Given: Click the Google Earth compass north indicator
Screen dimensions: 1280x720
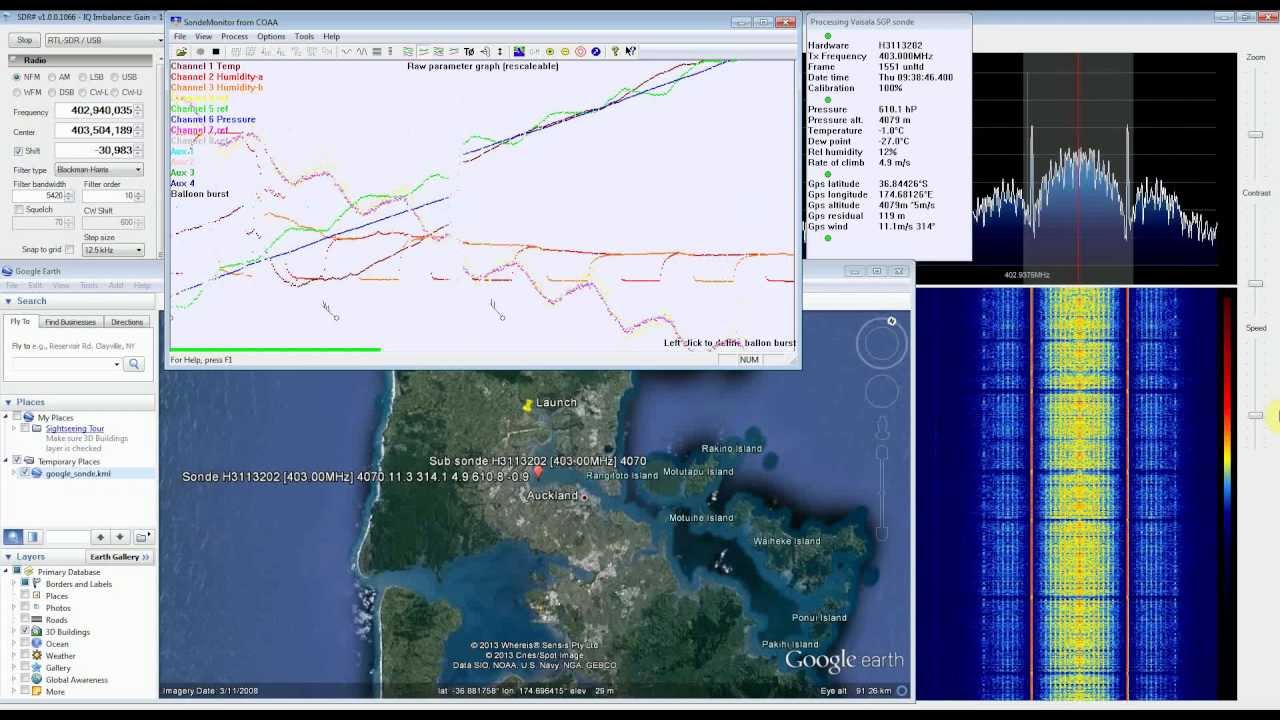Looking at the screenshot, I should pos(891,322).
